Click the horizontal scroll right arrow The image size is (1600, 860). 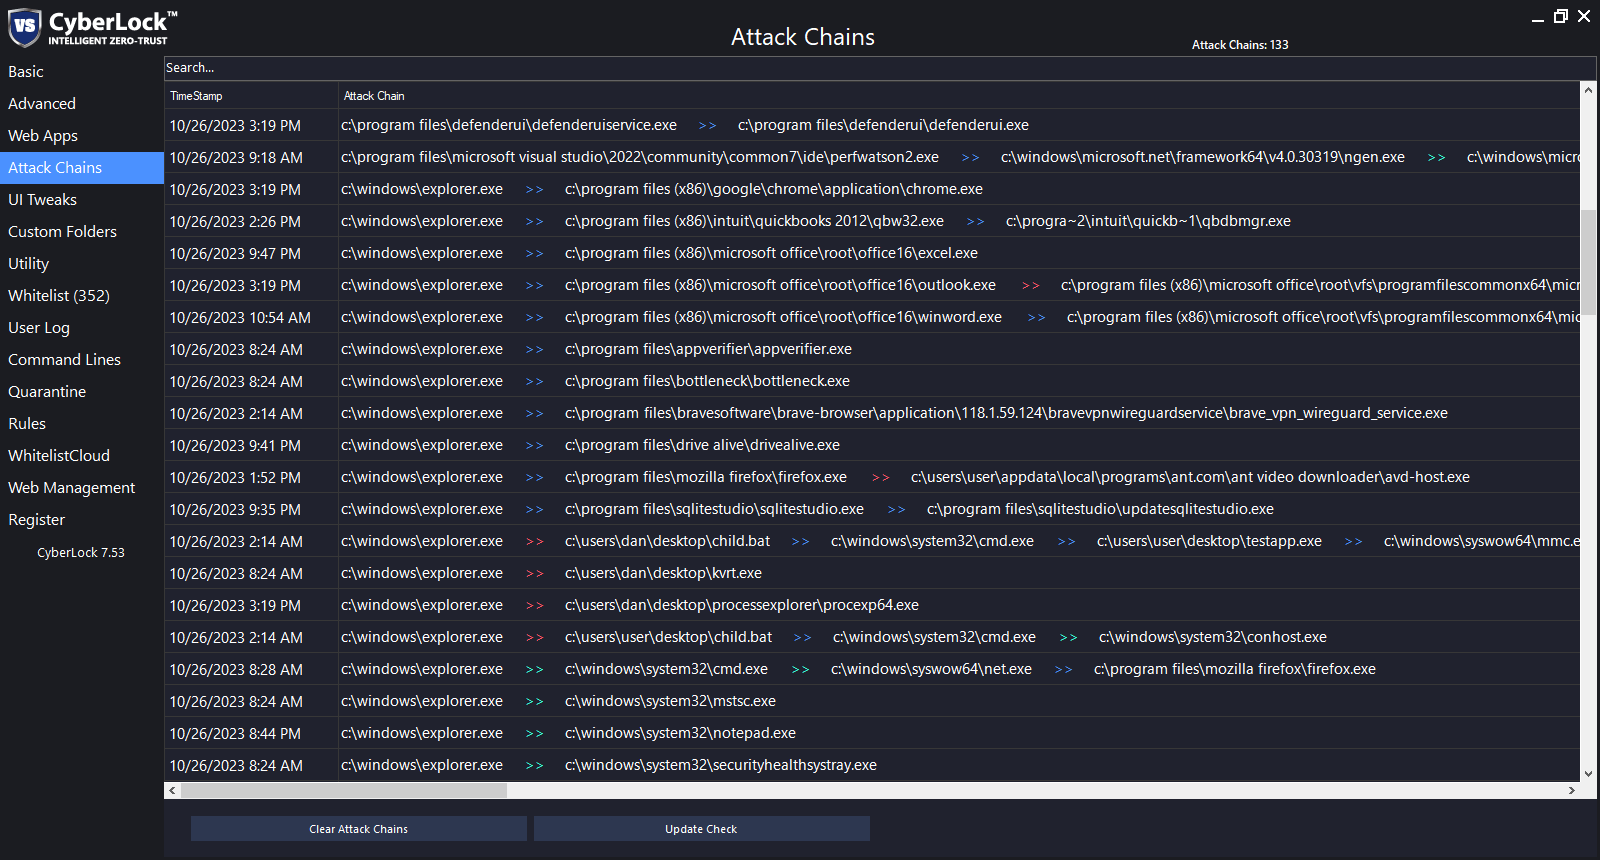click(x=1572, y=790)
